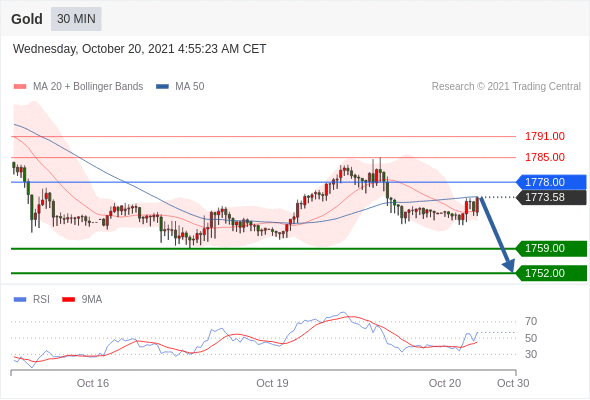
Task: Select the green 1752.00 support tag
Action: [551, 273]
